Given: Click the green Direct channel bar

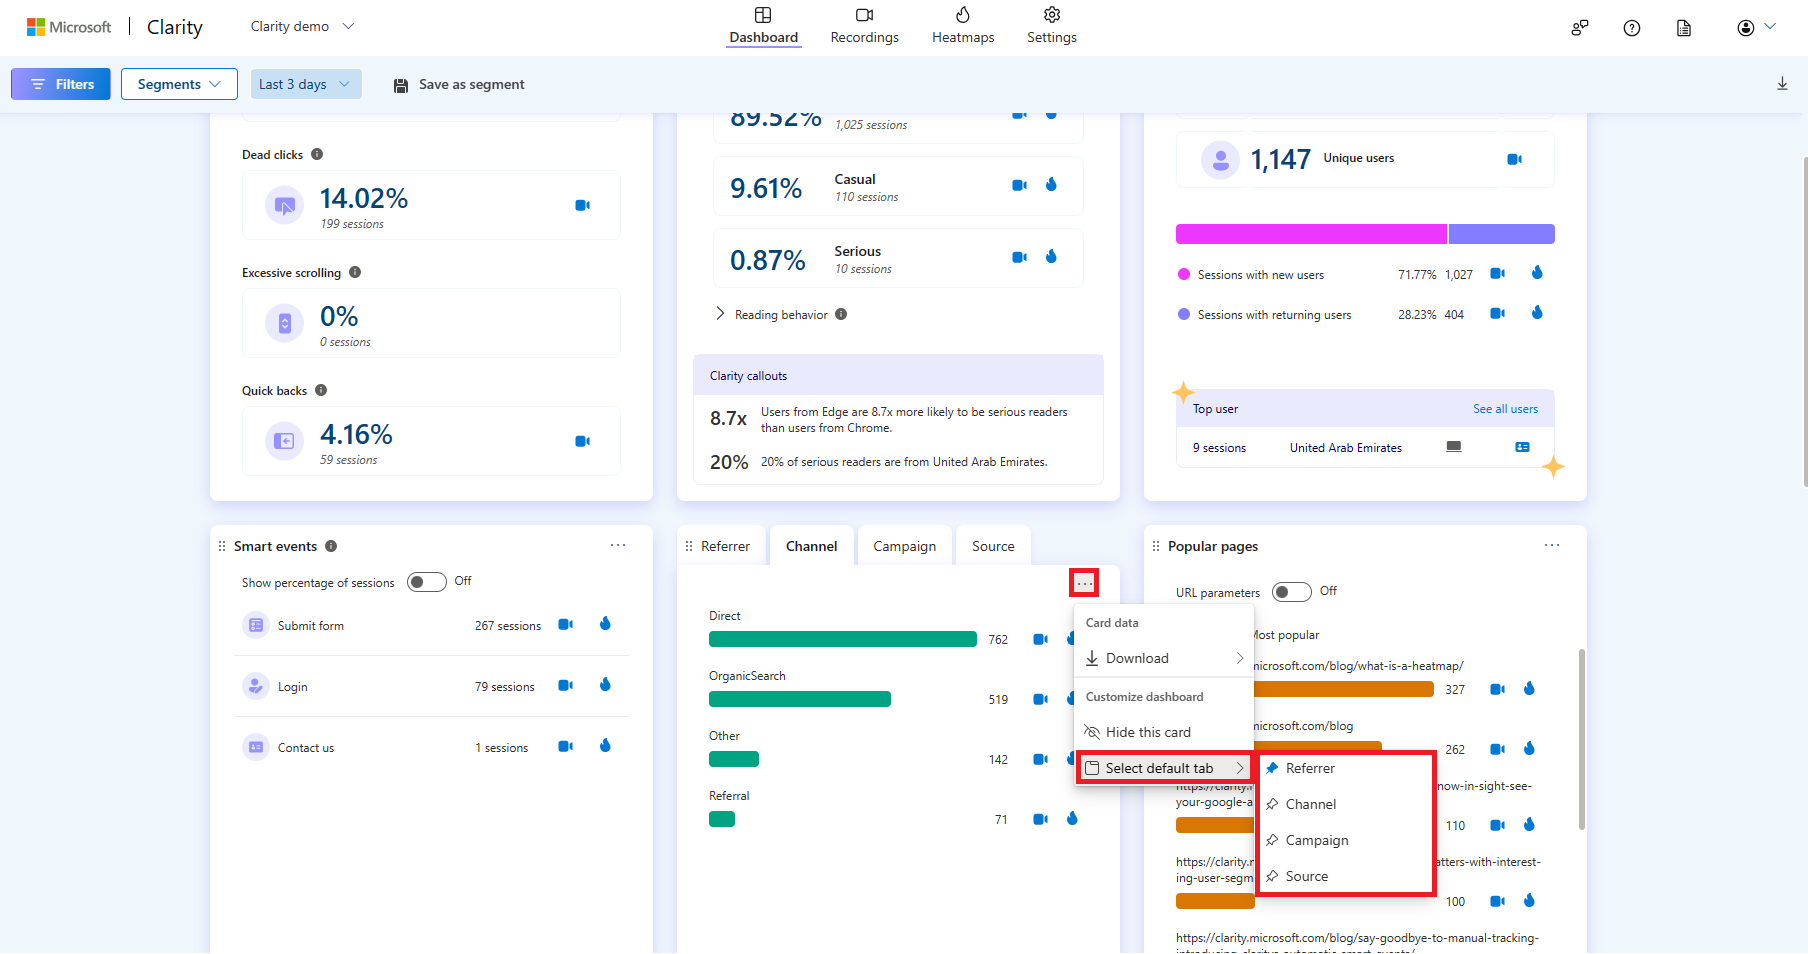Looking at the screenshot, I should (x=843, y=639).
